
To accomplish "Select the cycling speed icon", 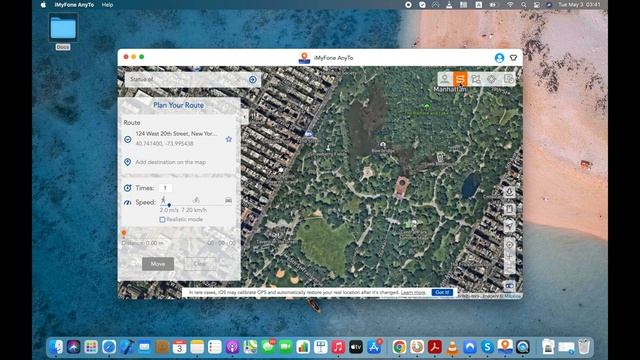I will 196,200.
